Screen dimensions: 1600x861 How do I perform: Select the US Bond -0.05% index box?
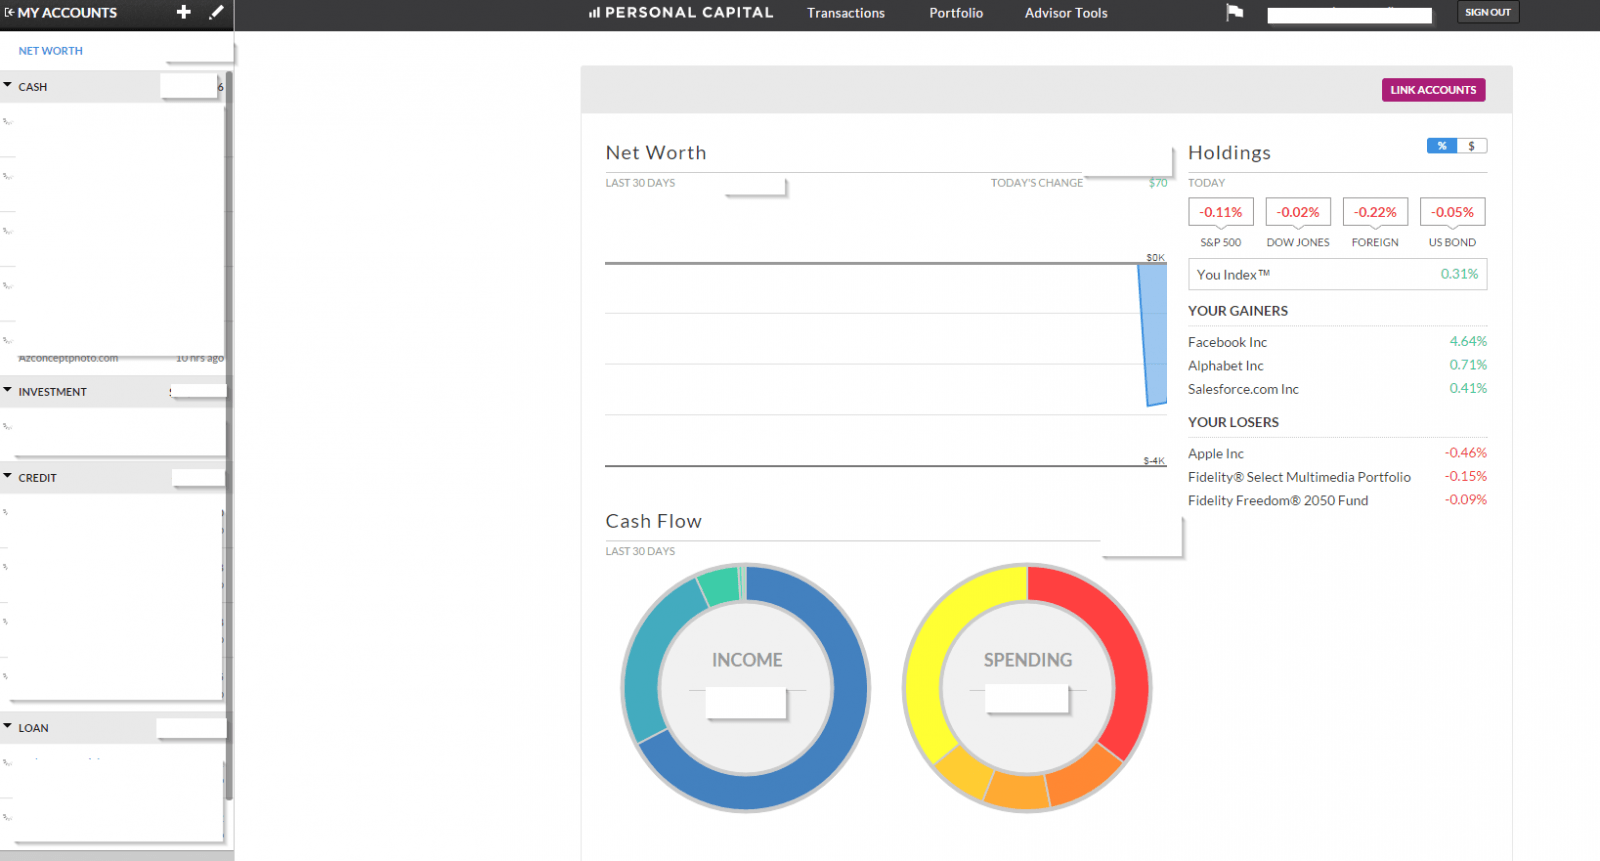point(1452,212)
